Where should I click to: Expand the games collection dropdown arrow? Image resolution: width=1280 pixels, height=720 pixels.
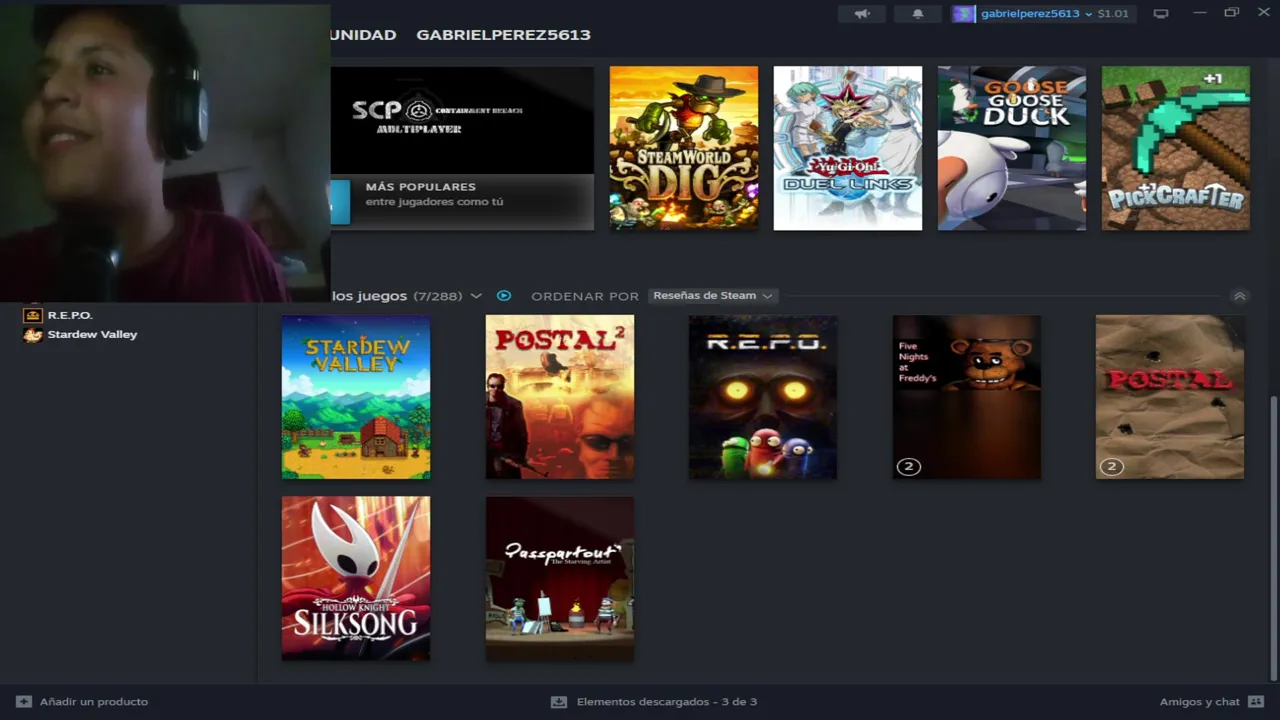pyautogui.click(x=476, y=296)
